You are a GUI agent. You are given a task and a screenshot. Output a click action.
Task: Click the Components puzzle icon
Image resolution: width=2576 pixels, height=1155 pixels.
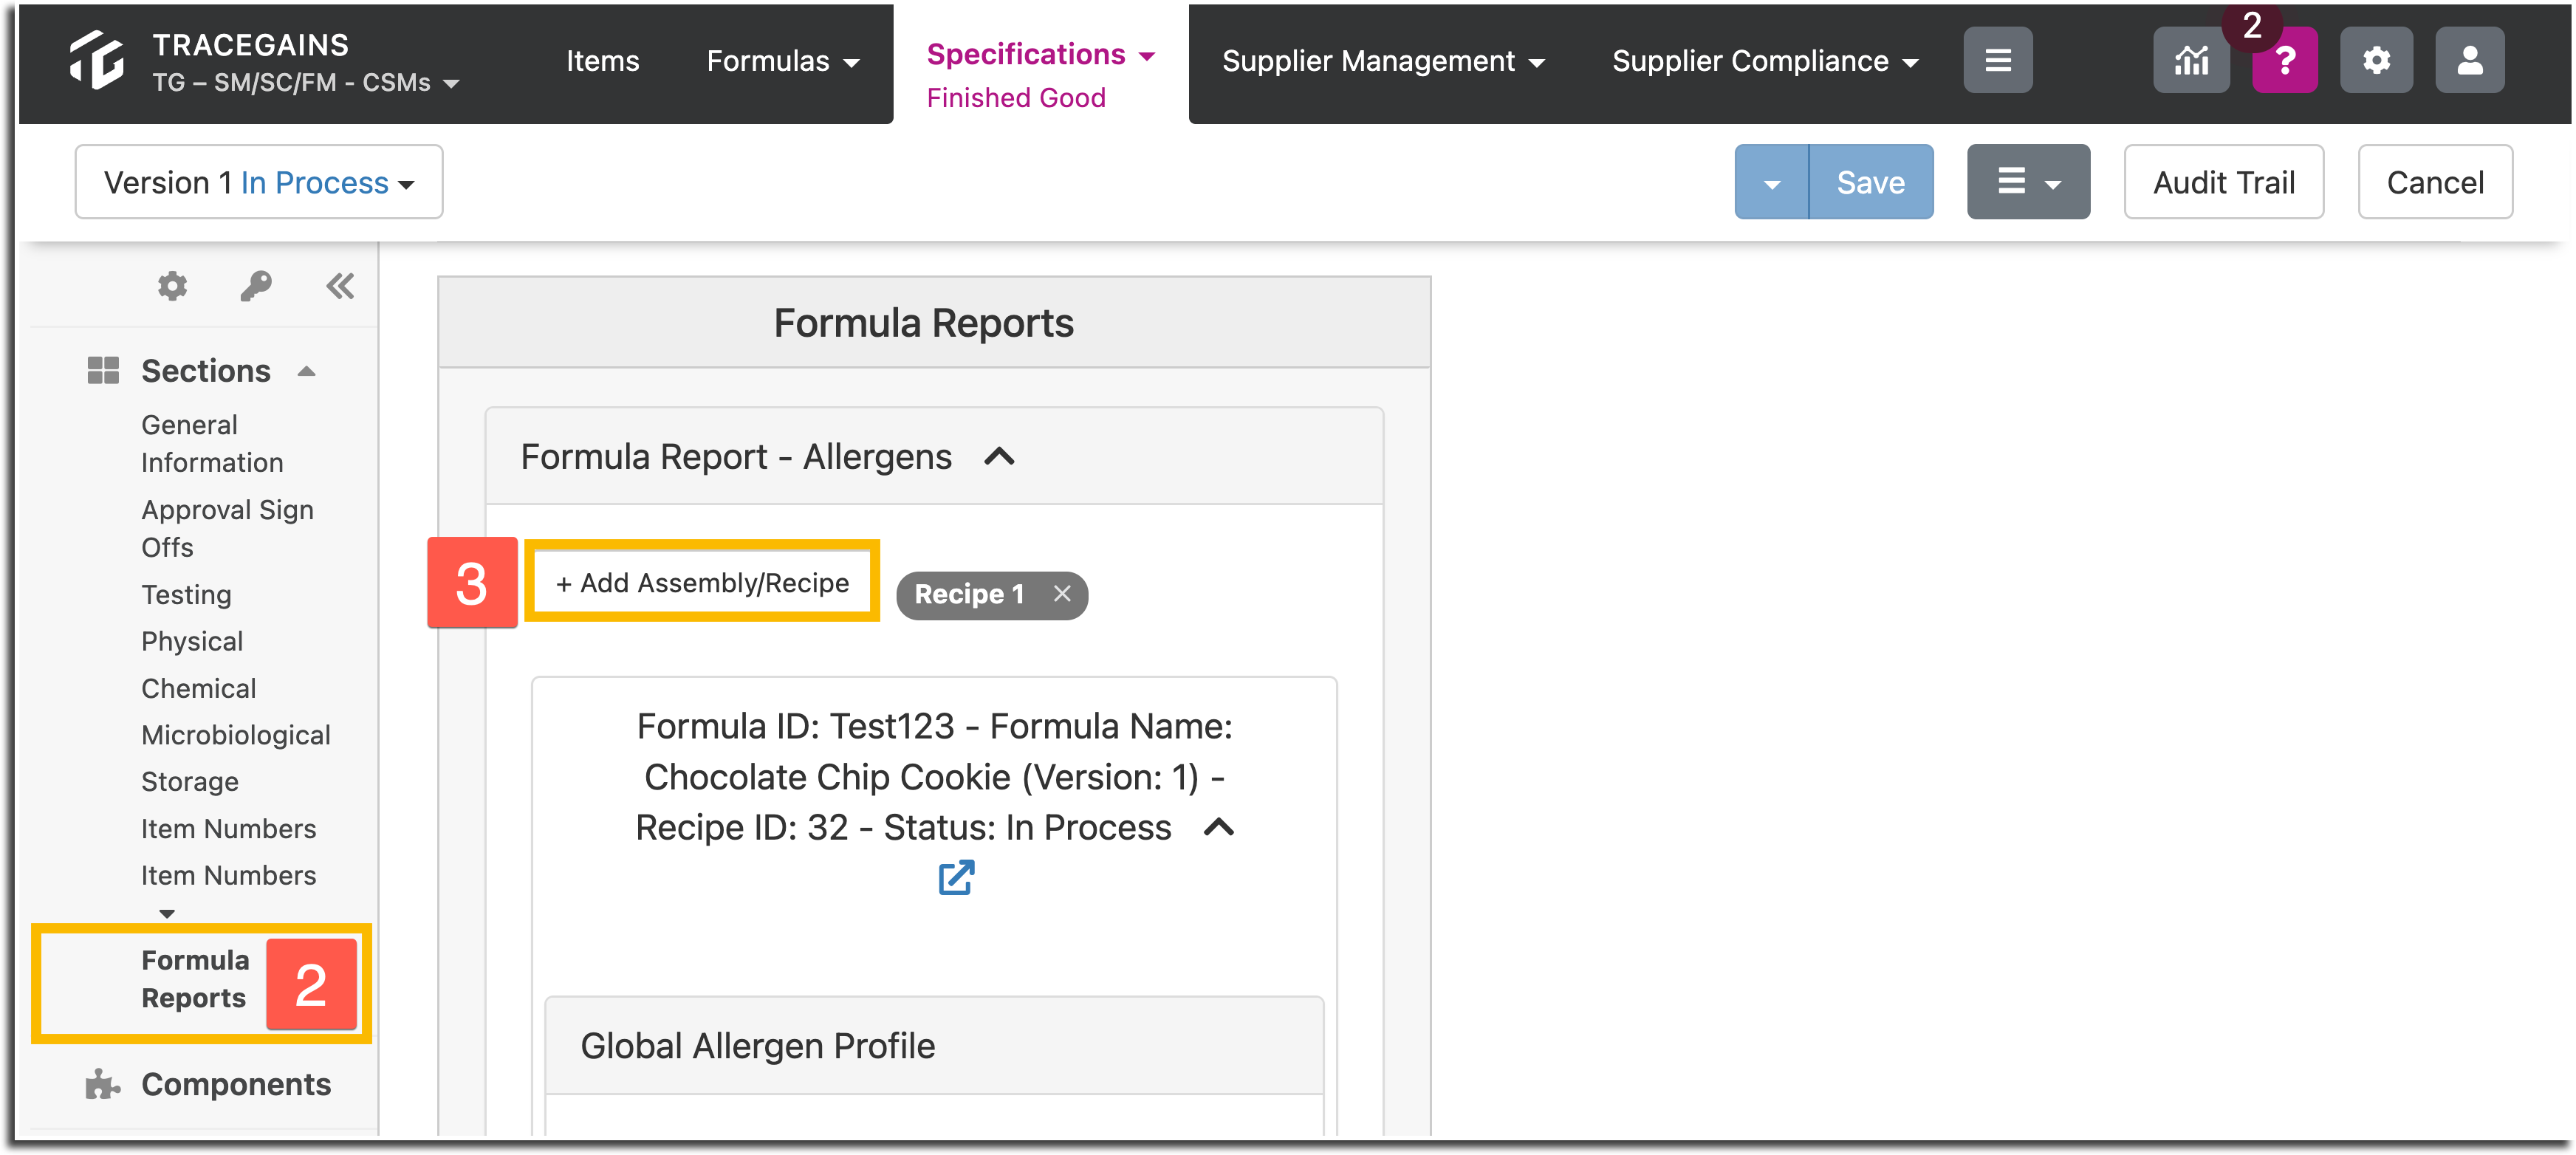click(x=103, y=1084)
